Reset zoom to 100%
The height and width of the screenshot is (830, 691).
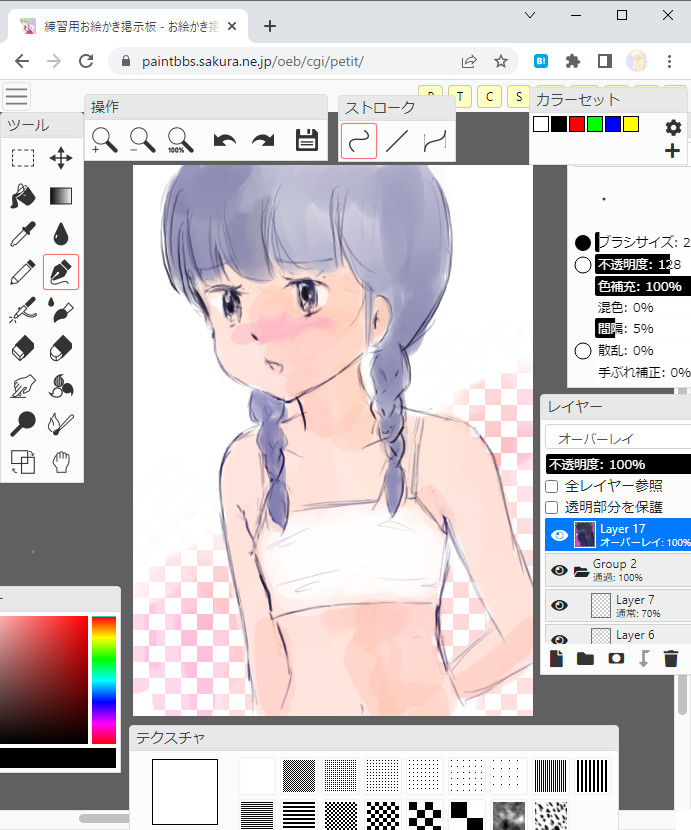[x=181, y=141]
